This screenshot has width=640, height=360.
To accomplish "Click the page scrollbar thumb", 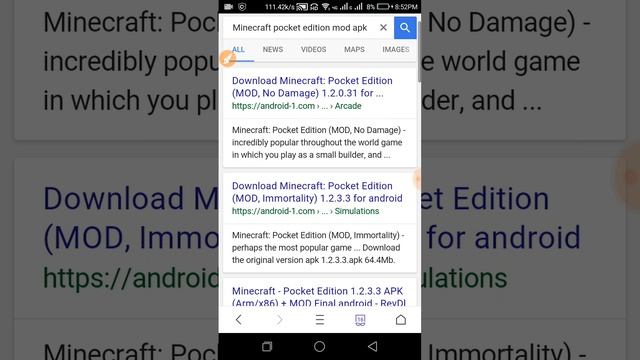I will (419, 51).
